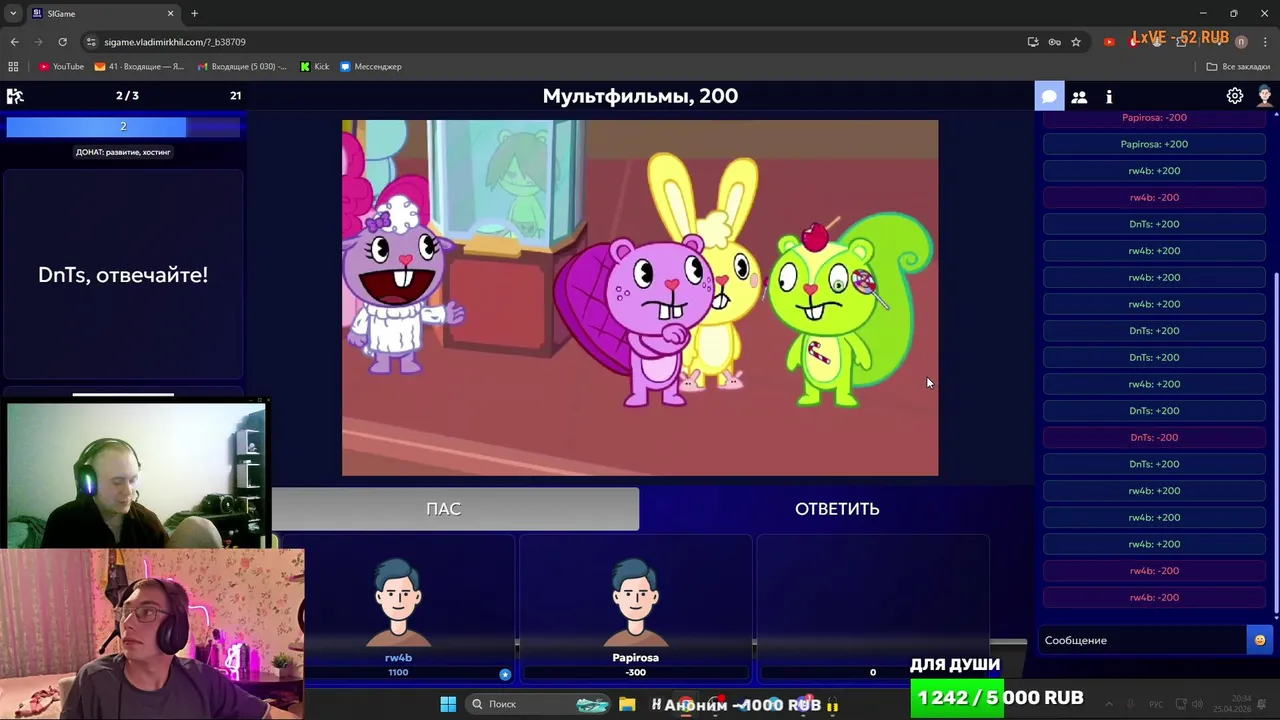Click Papirosa's score -300
Image resolution: width=1280 pixels, height=720 pixels.
[635, 672]
